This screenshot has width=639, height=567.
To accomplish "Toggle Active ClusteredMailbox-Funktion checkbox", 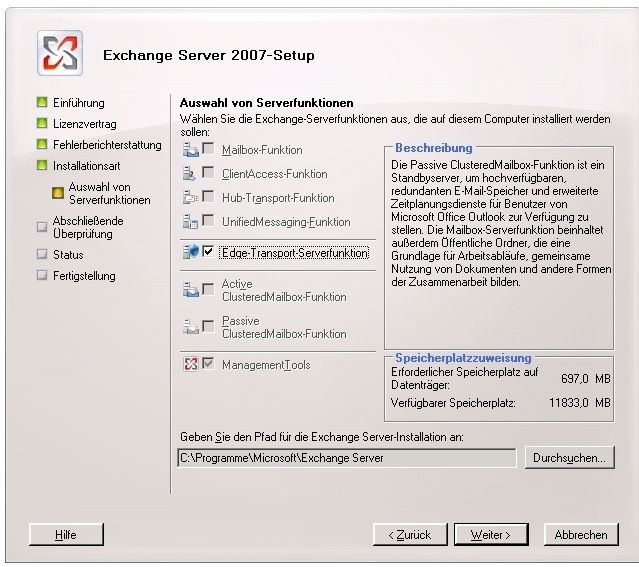I will 208,289.
